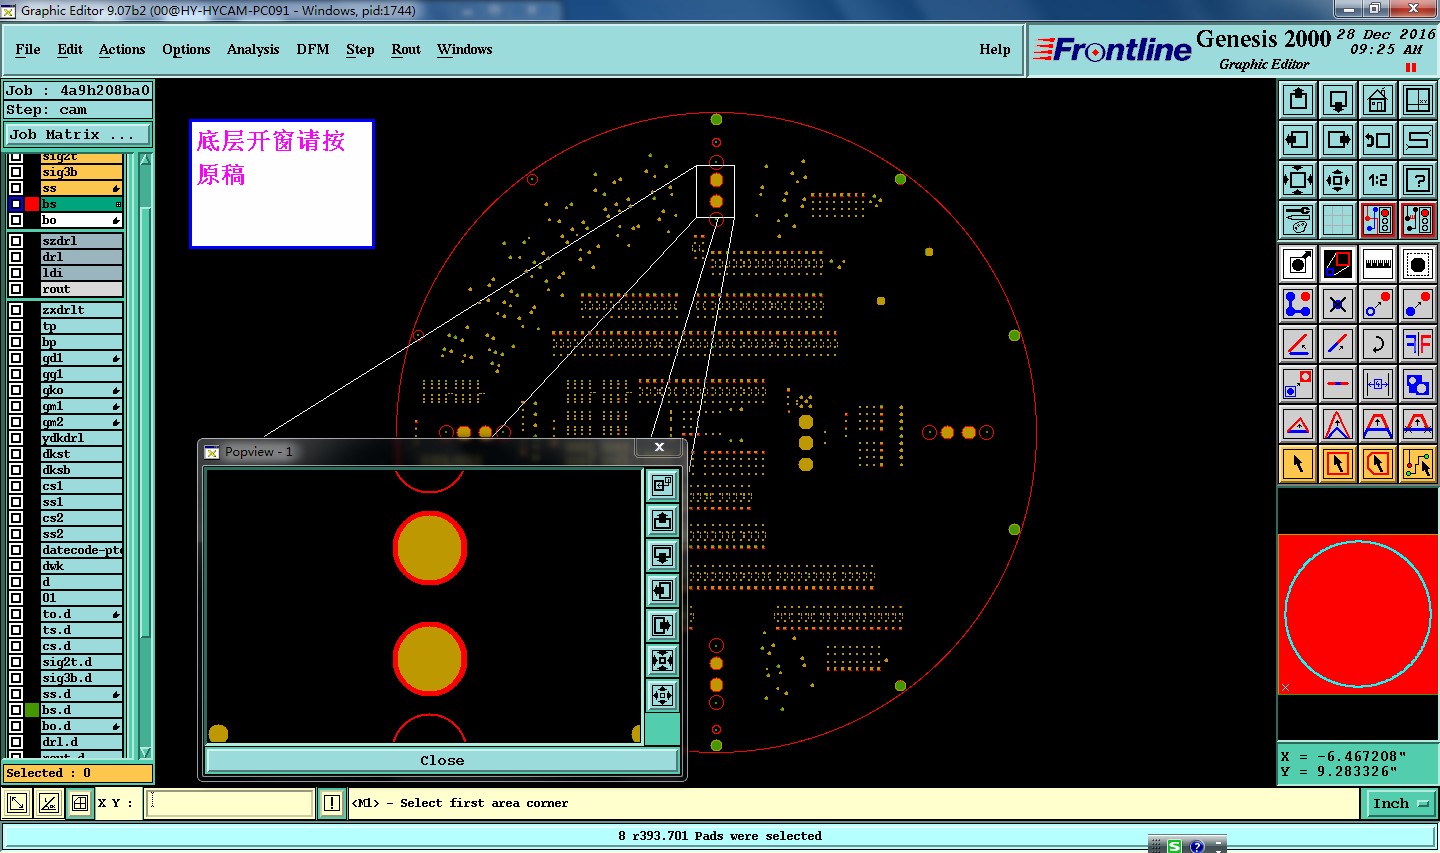The image size is (1440, 853).
Task: Toggle the datecode-pte layer checkbox
Action: pos(16,550)
